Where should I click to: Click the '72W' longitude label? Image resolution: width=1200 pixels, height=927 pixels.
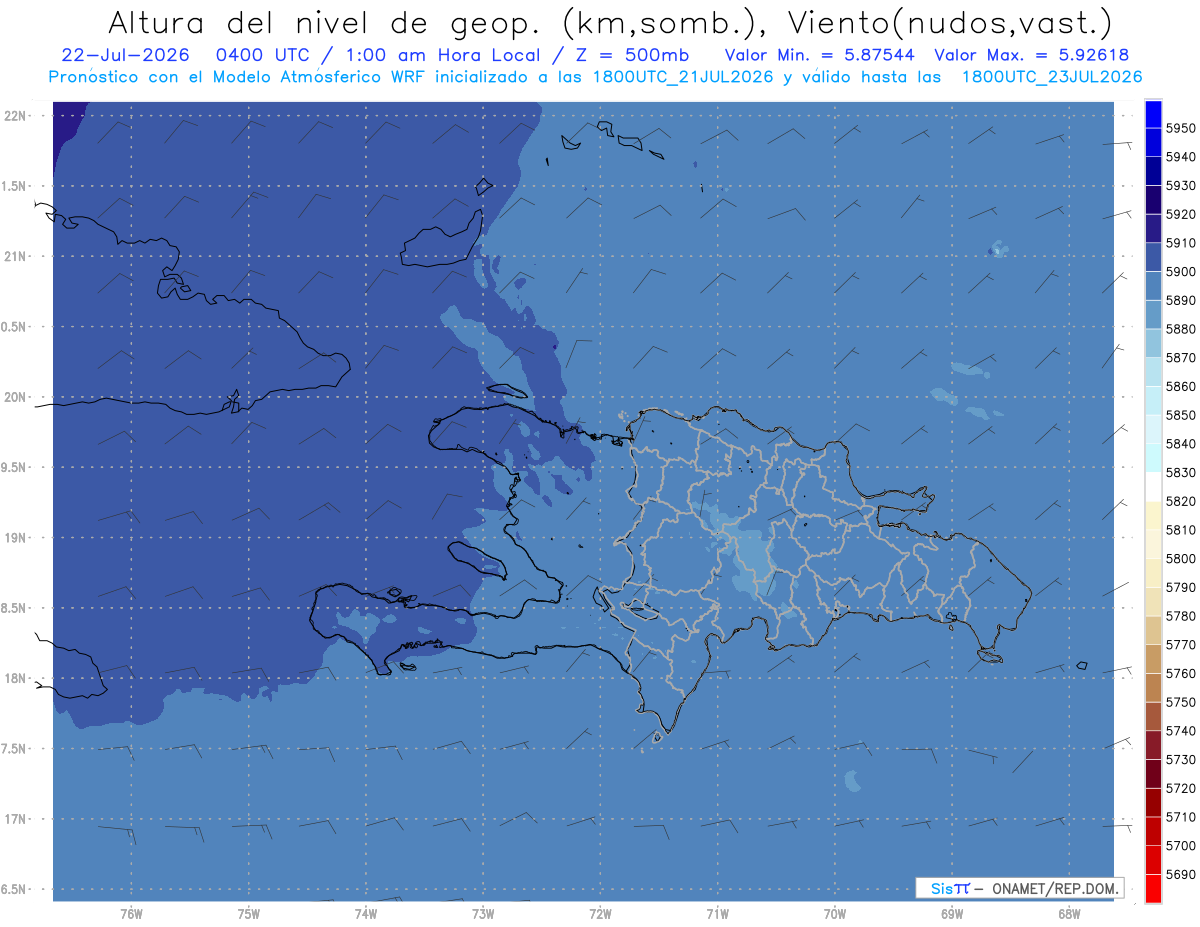tap(600, 913)
